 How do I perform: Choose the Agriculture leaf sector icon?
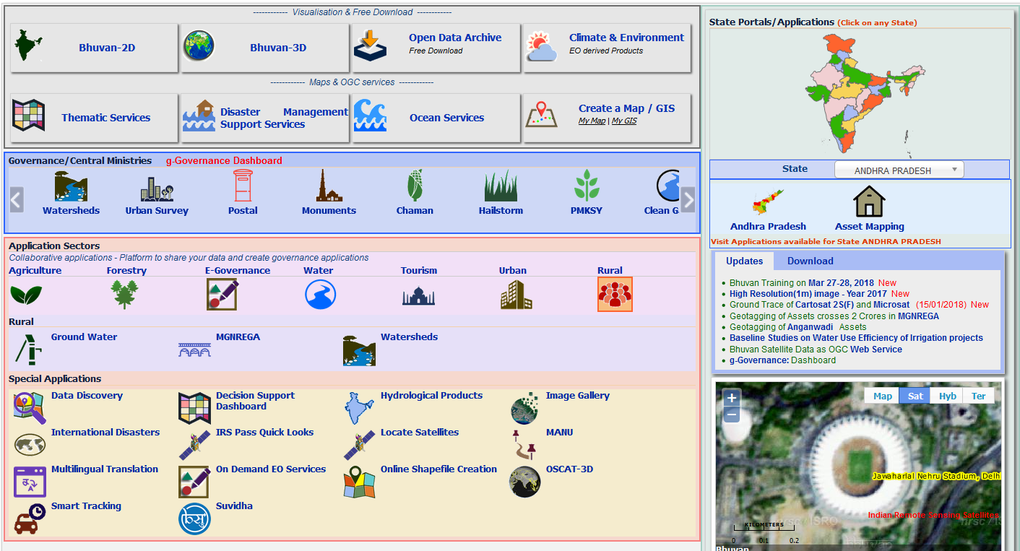point(26,295)
